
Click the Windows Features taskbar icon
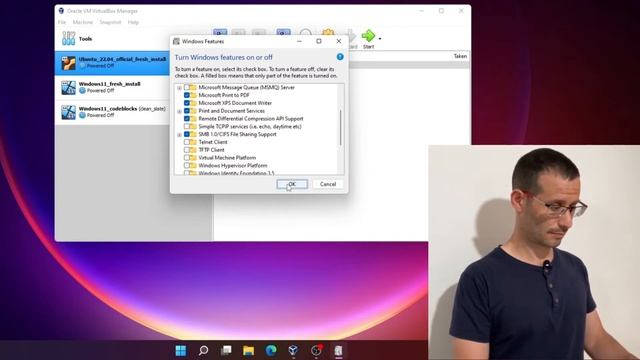point(338,350)
